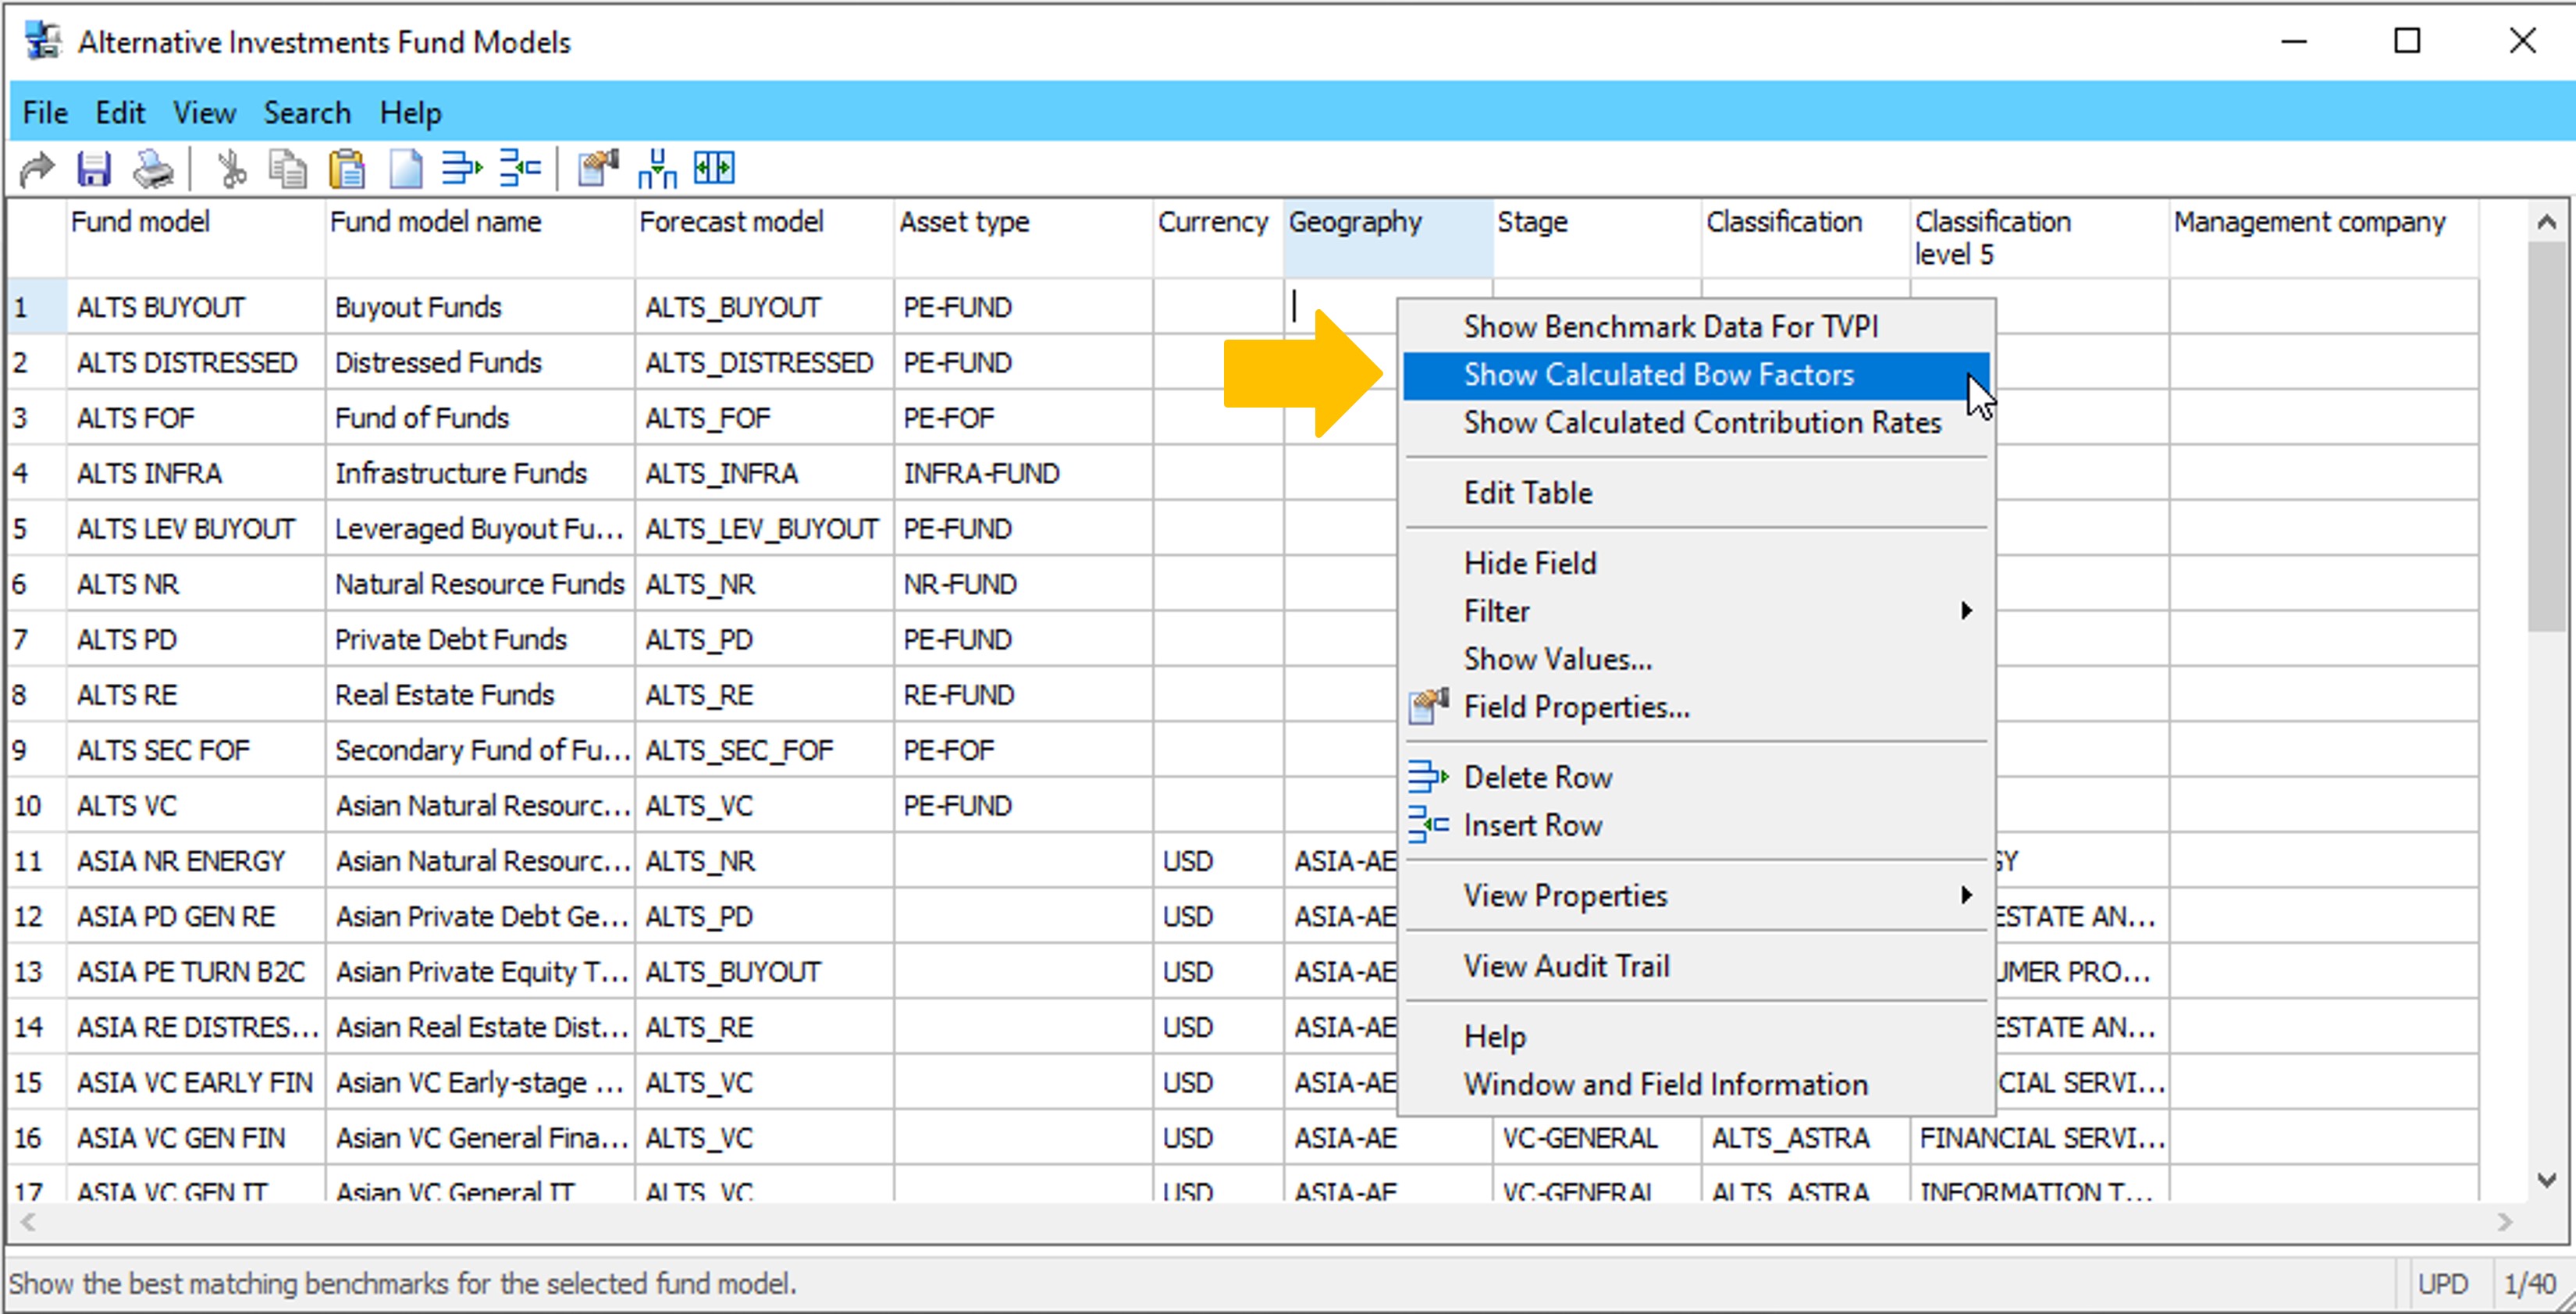Select row number 1 header

coord(37,307)
